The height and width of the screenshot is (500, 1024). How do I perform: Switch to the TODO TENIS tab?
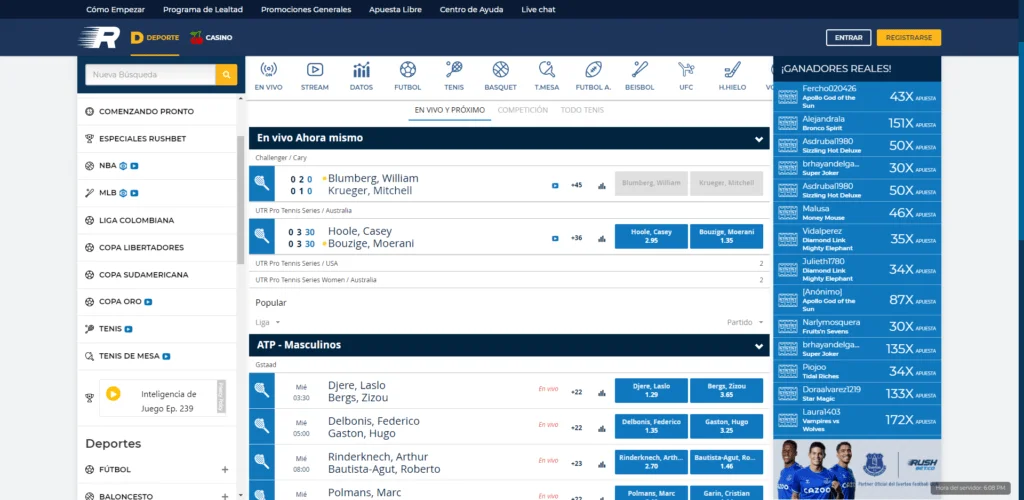(582, 110)
